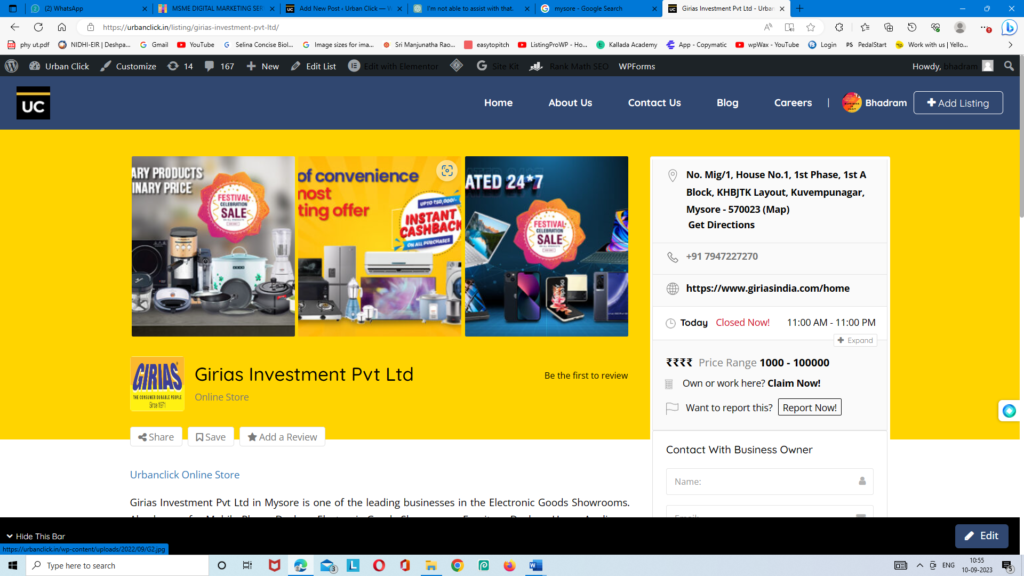Viewport: 1024px width, 576px height.
Task: Click the WordPress logo in the admin bar
Action: pyautogui.click(x=12, y=66)
